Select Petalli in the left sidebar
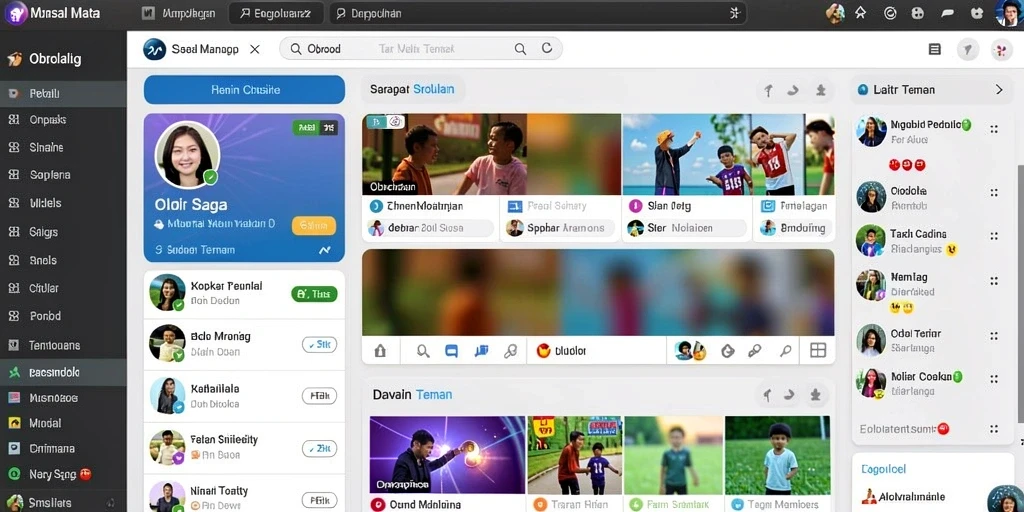The image size is (1024, 512). point(63,93)
